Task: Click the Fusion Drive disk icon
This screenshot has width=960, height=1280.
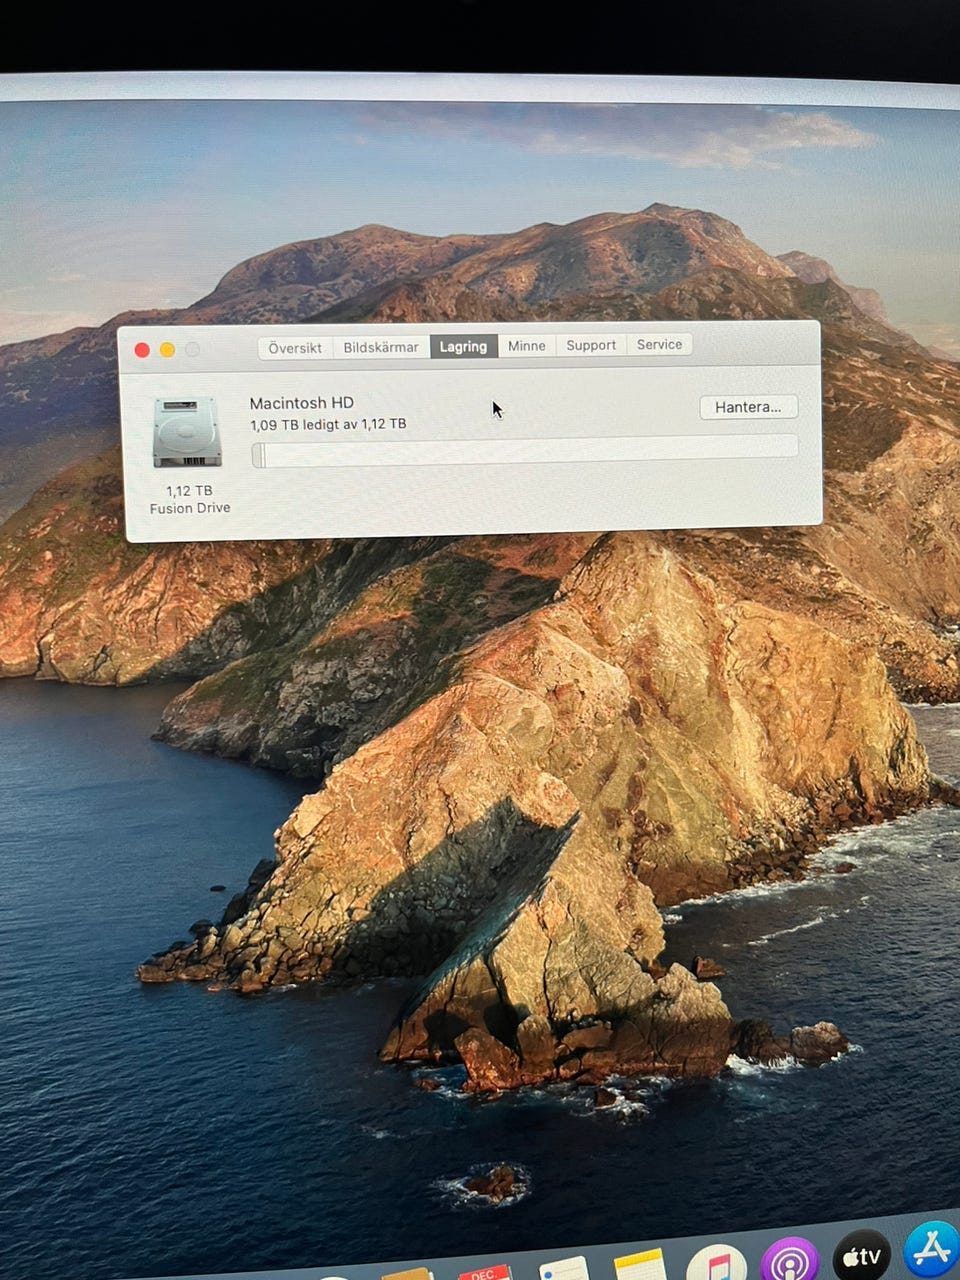Action: tap(187, 432)
